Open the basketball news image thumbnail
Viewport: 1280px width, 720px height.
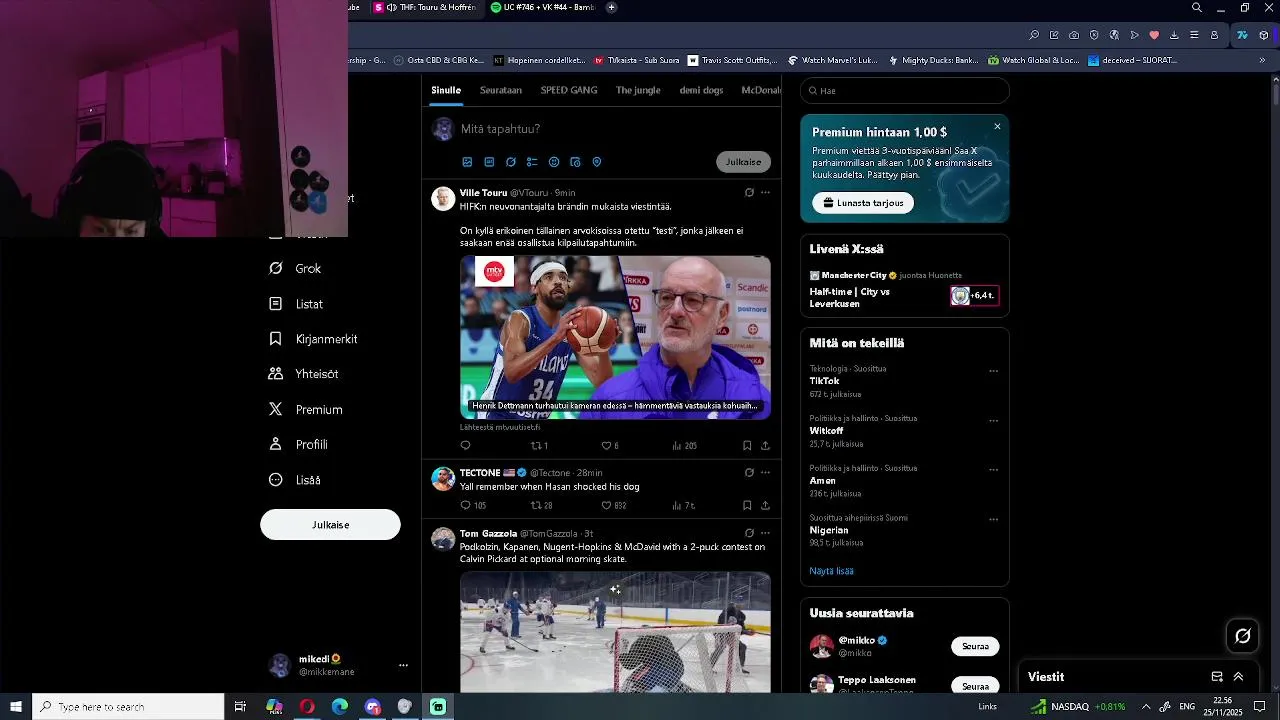[615, 337]
